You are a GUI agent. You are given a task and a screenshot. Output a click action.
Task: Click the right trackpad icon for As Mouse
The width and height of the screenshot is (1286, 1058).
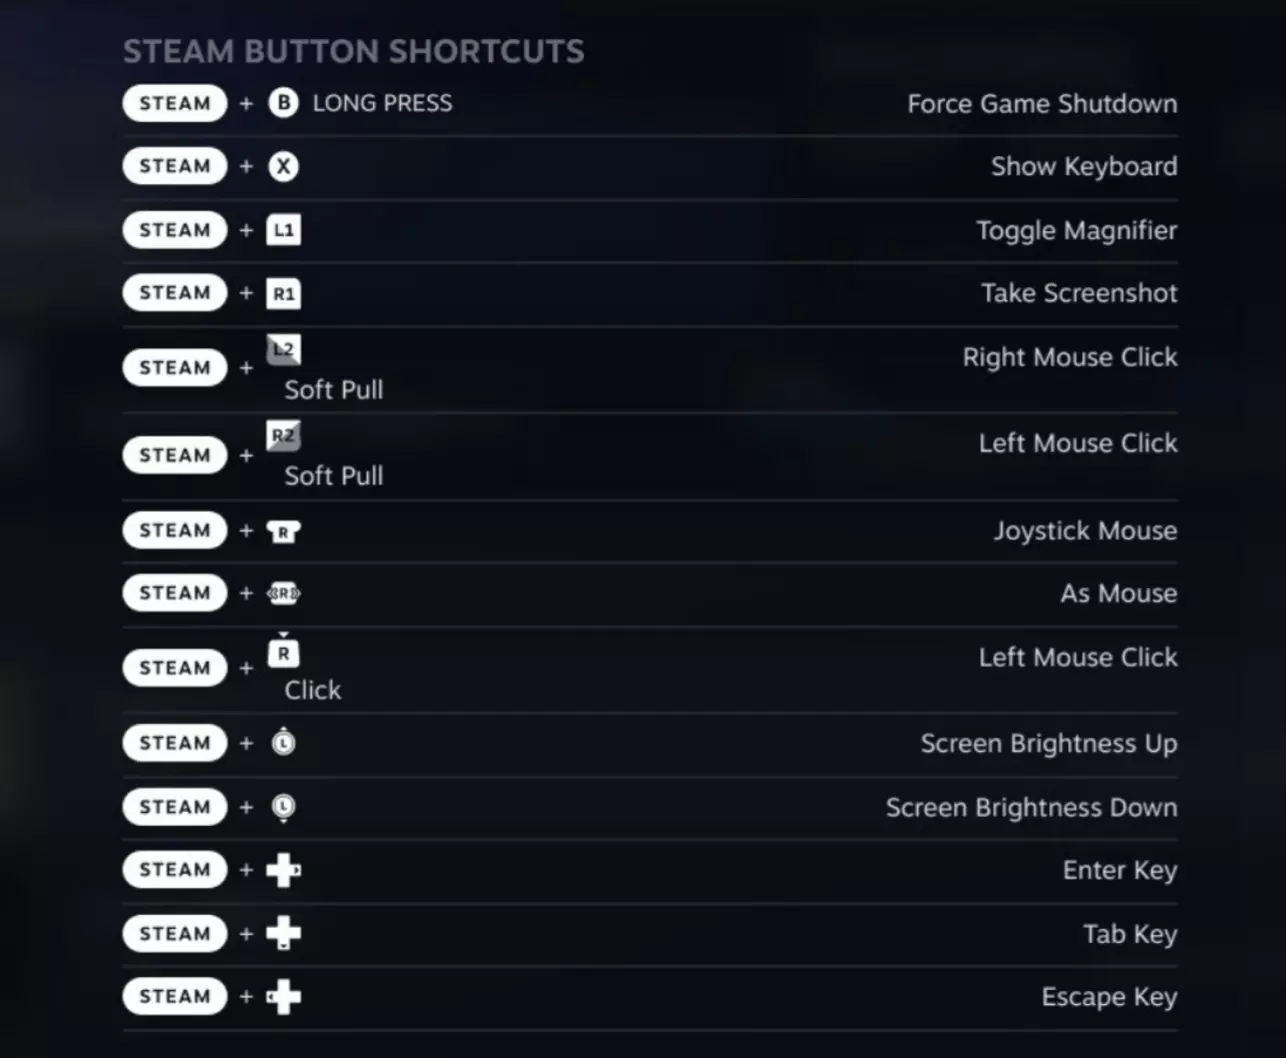point(283,594)
